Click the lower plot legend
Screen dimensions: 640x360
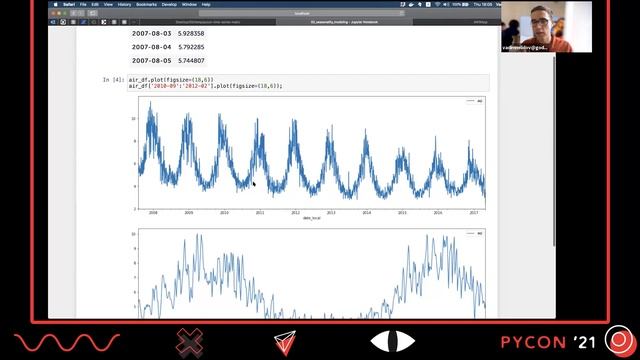tap(475, 233)
